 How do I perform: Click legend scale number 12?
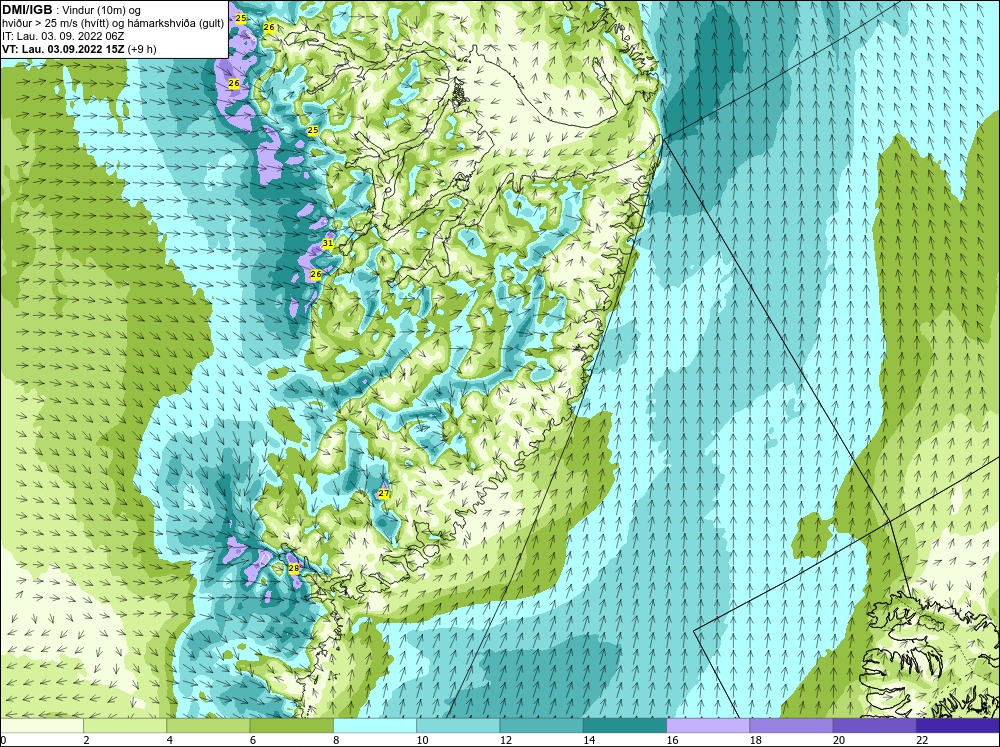tap(506, 740)
